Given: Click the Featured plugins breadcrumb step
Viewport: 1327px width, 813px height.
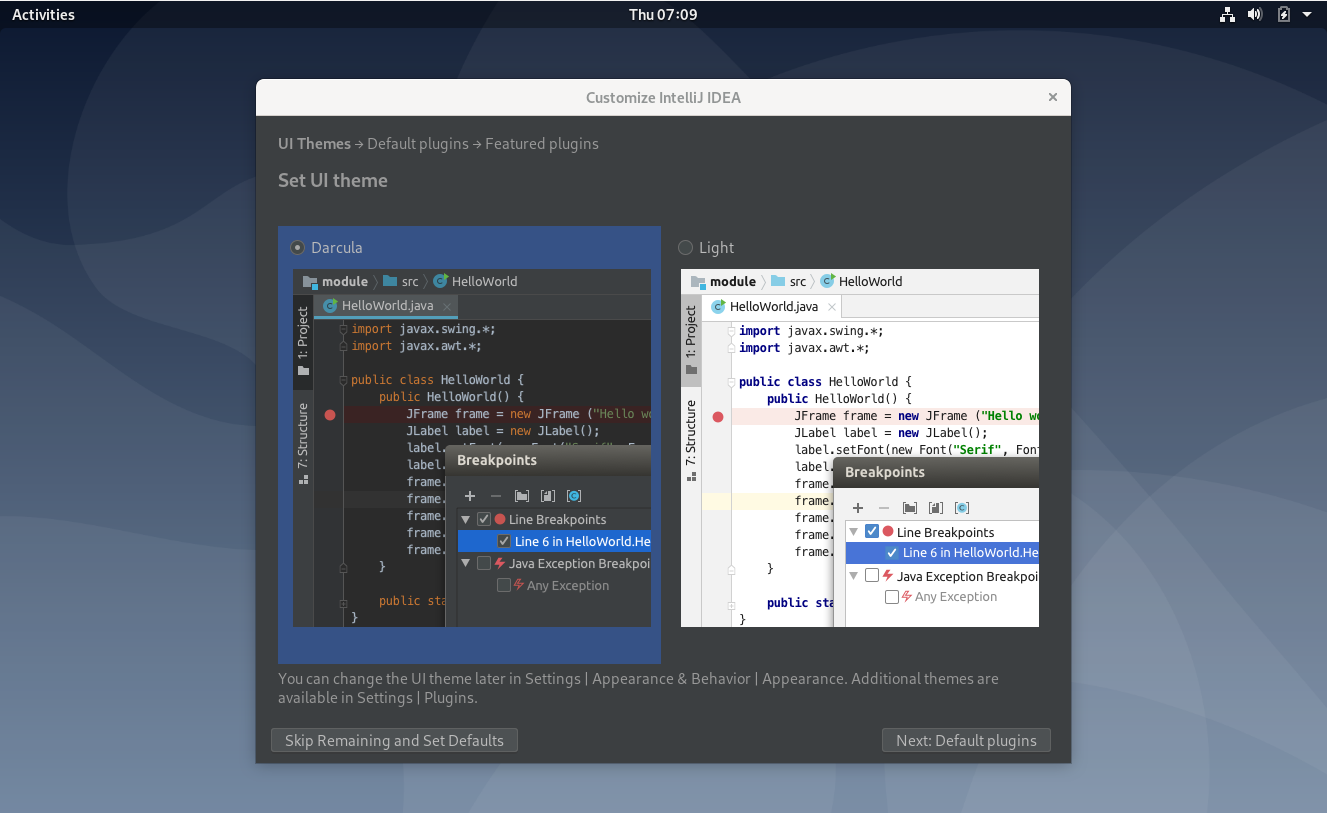Looking at the screenshot, I should pos(542,143).
